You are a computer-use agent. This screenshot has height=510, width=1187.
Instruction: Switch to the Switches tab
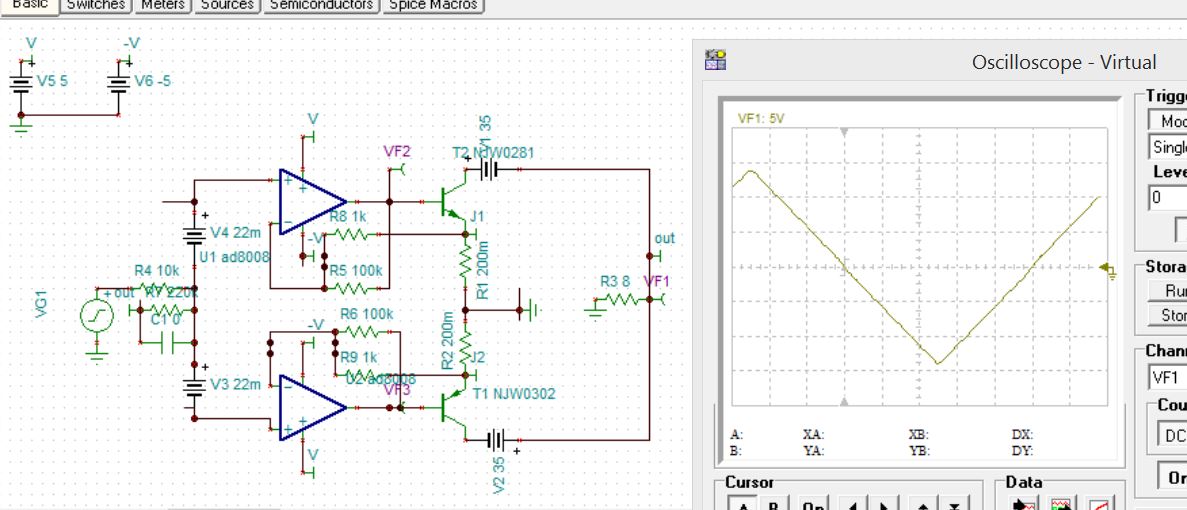[96, 5]
